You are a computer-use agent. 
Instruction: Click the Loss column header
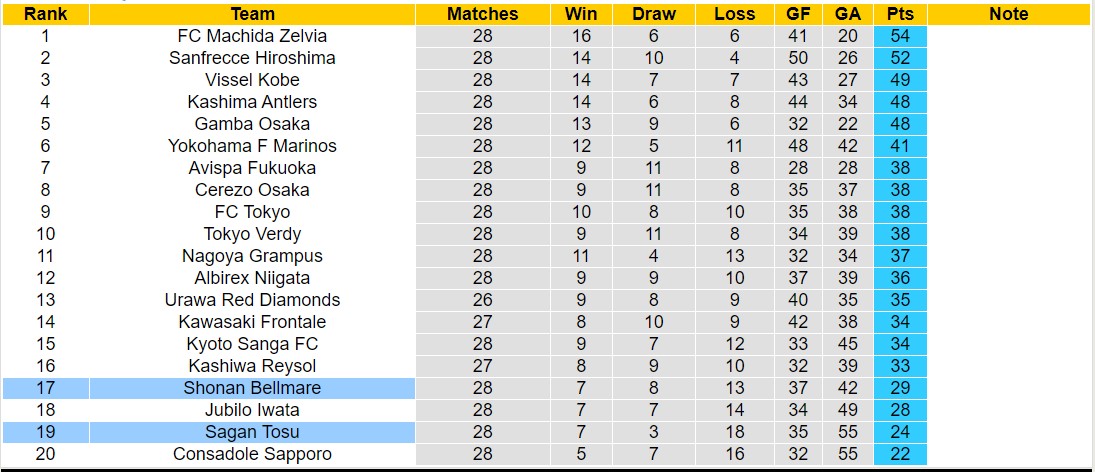735,14
